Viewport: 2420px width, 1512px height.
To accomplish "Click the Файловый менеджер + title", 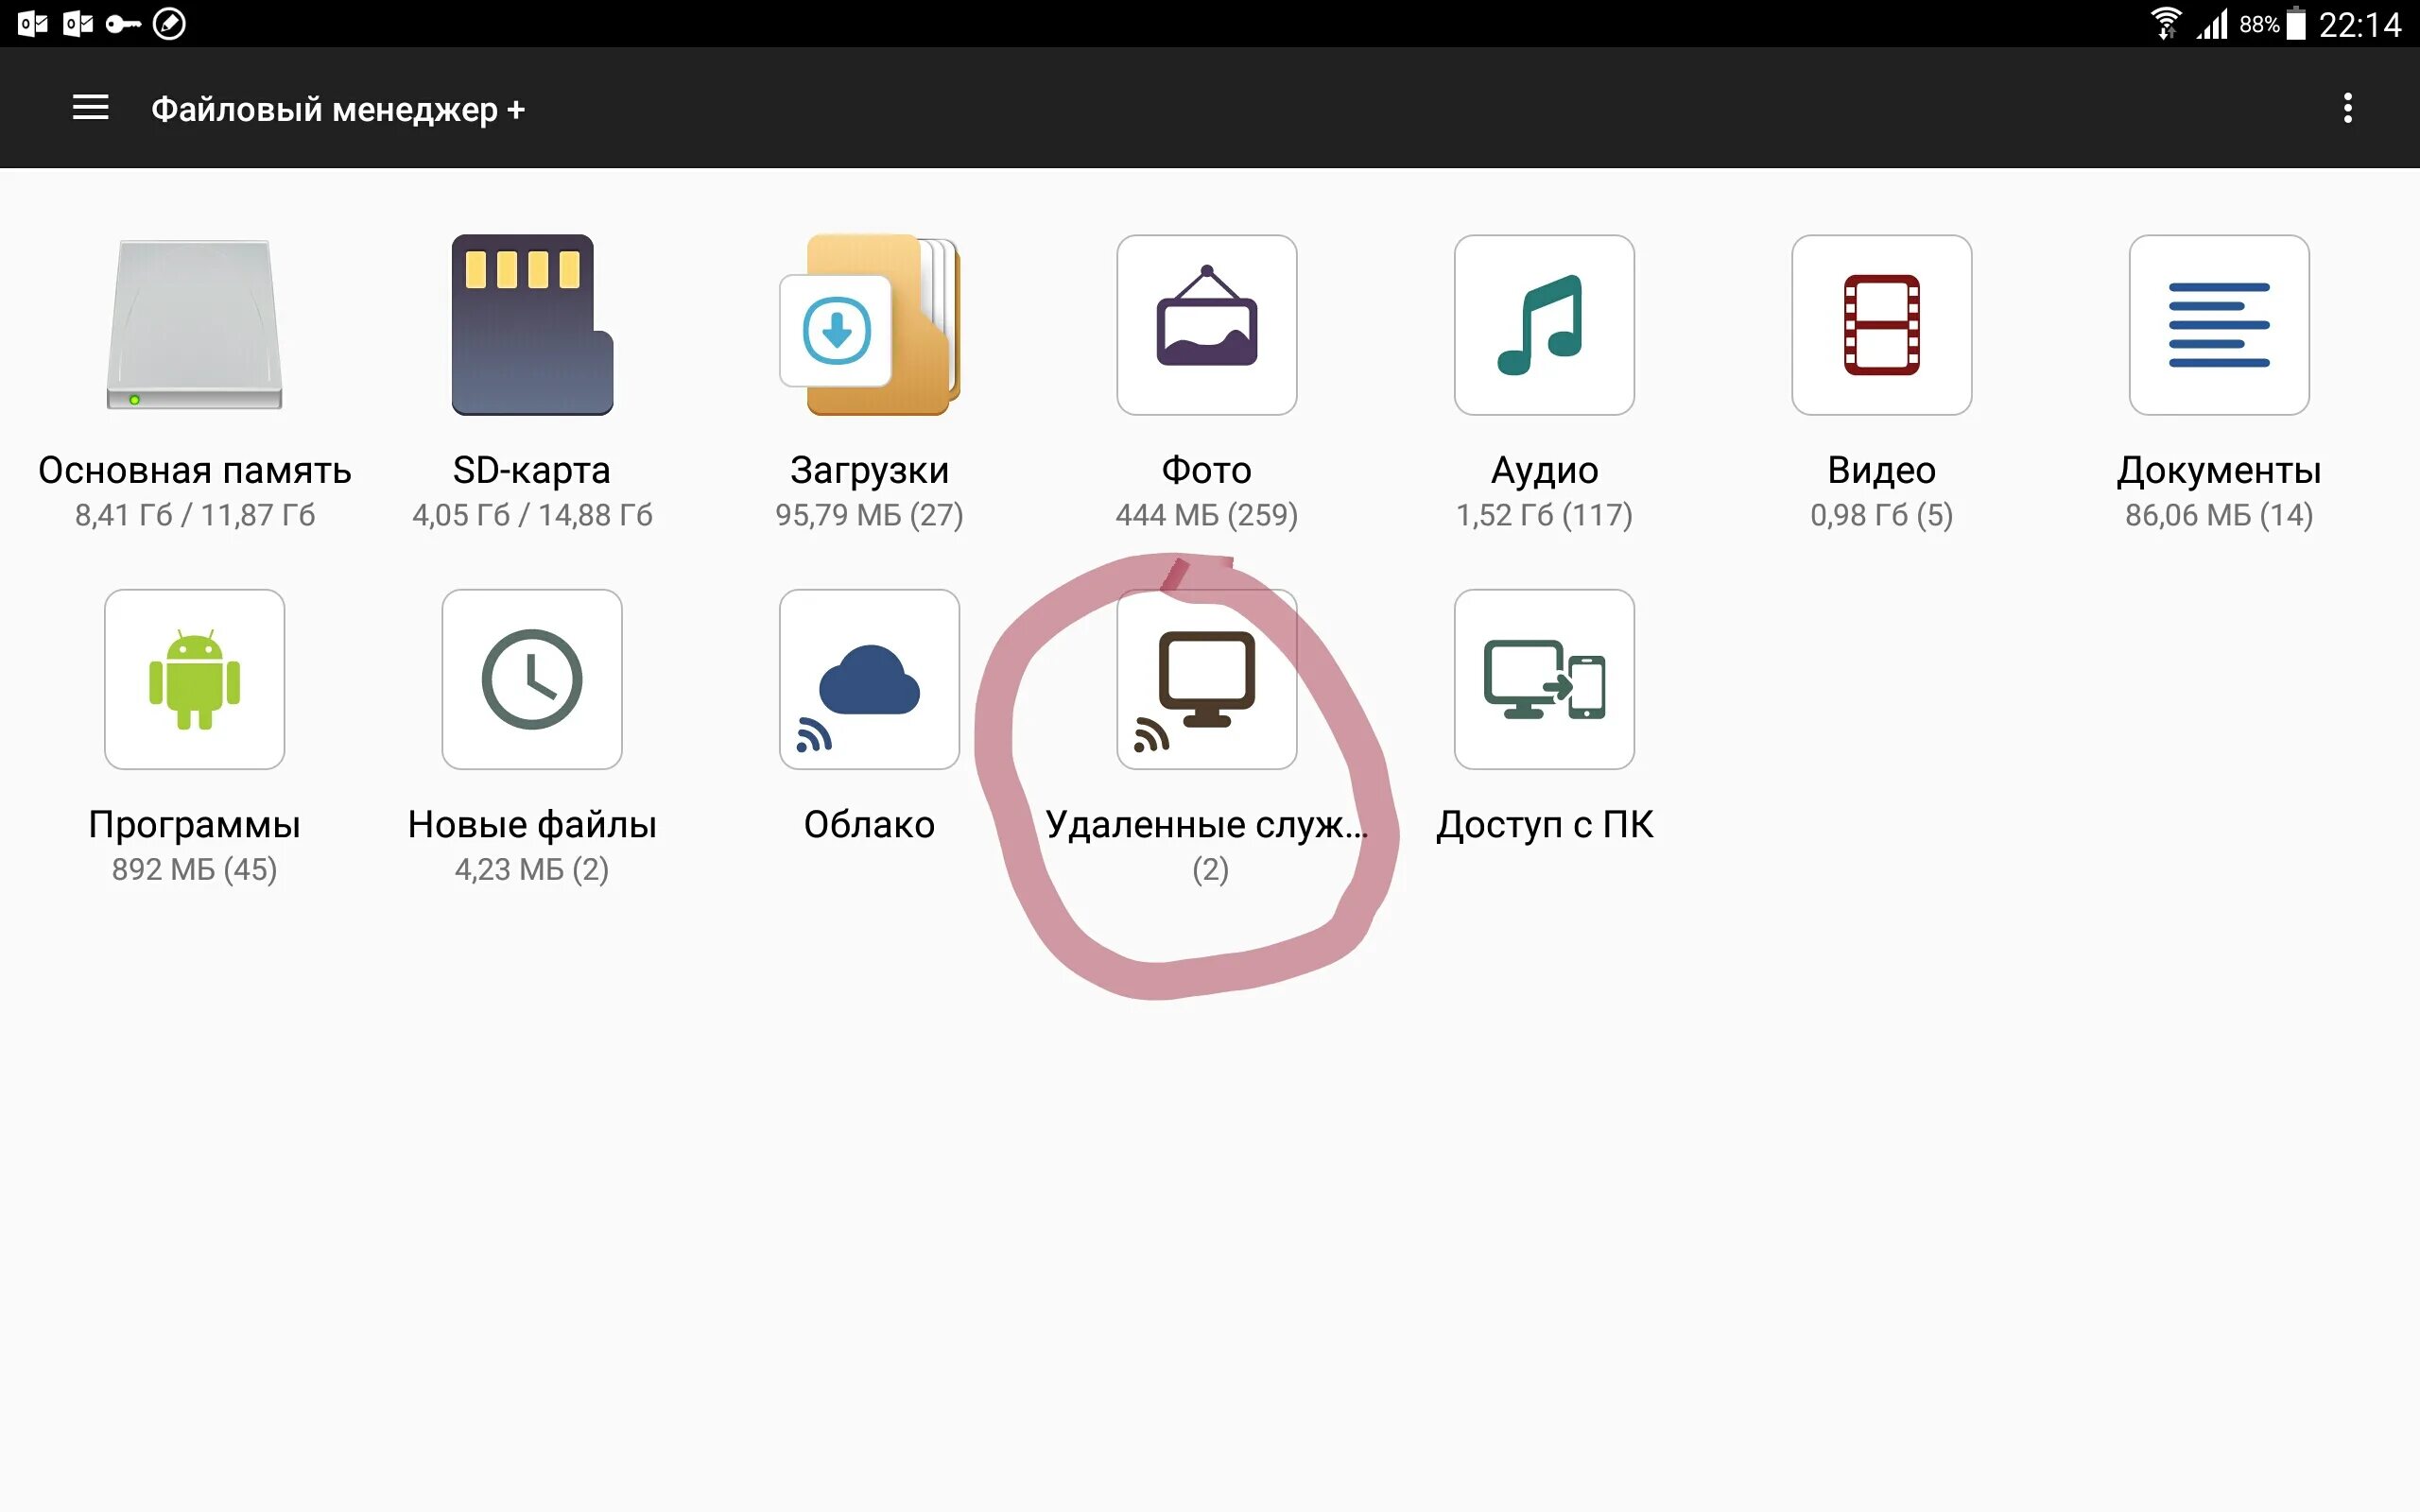I will (x=338, y=109).
